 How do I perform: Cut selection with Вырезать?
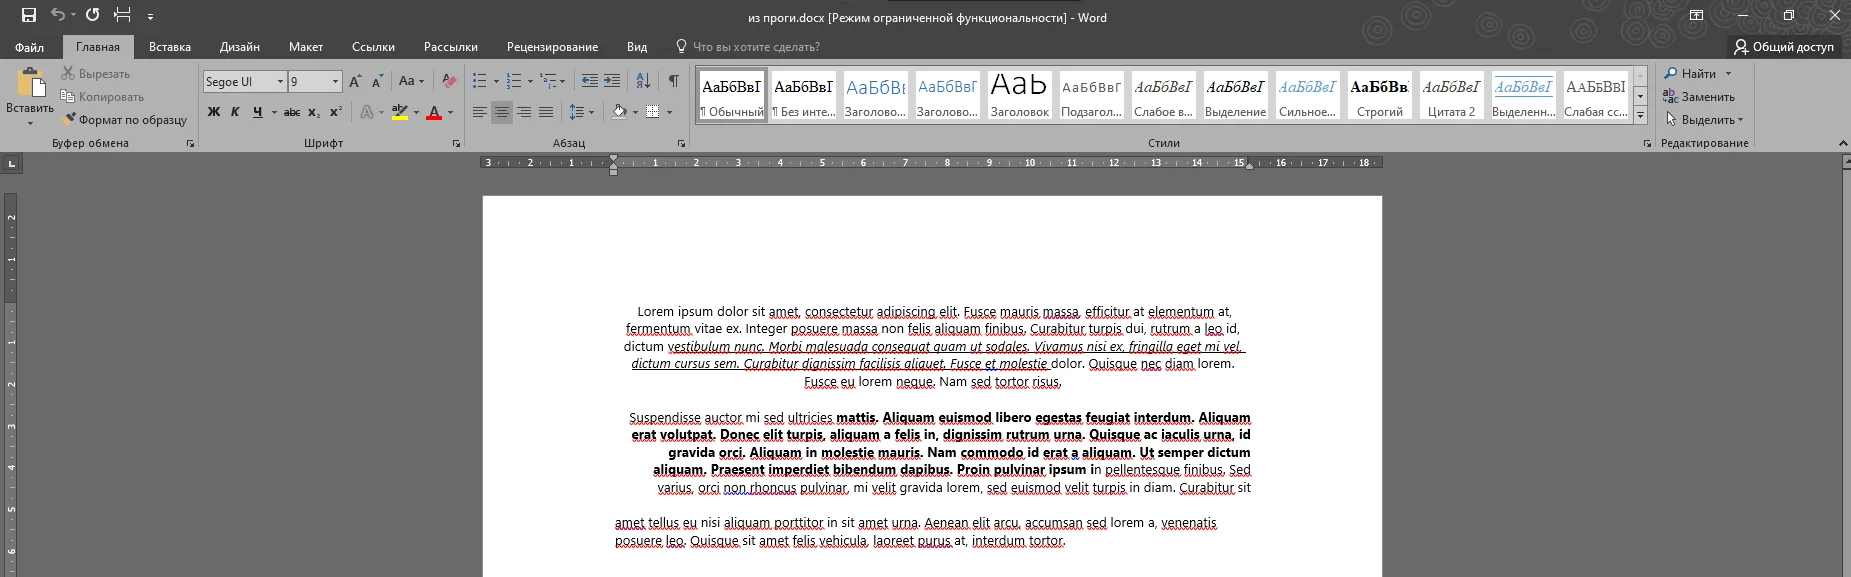pos(96,74)
